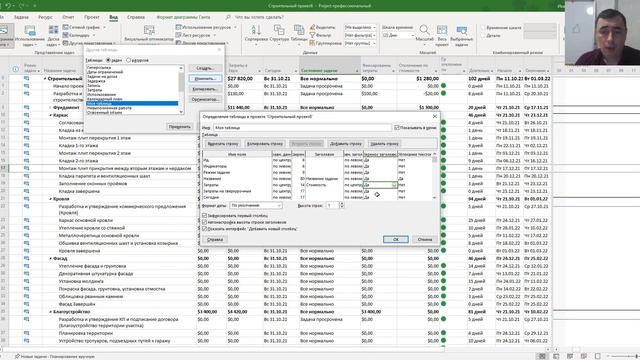Click the Tables (Таблицы) icon
This screenshot has height=360, width=640.
click(299, 30)
